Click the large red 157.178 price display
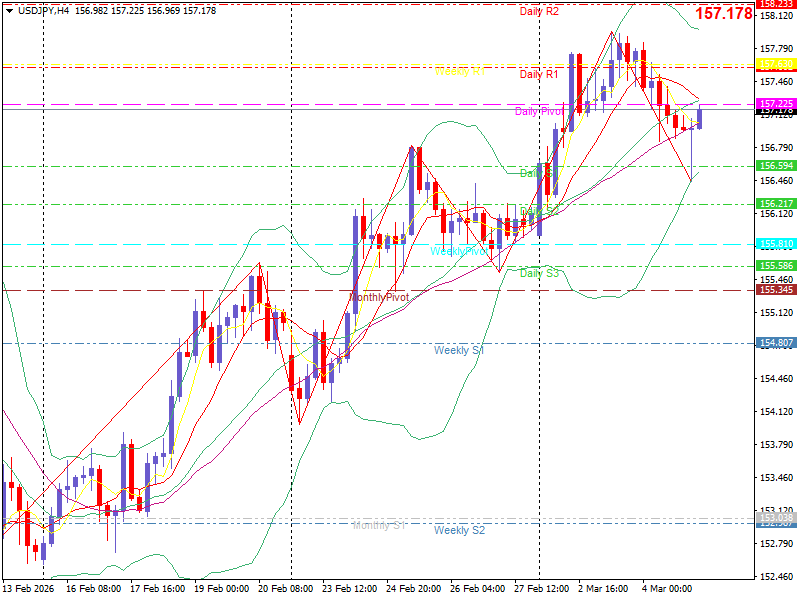Image resolution: width=800 pixels, height=600 pixels. (723, 14)
